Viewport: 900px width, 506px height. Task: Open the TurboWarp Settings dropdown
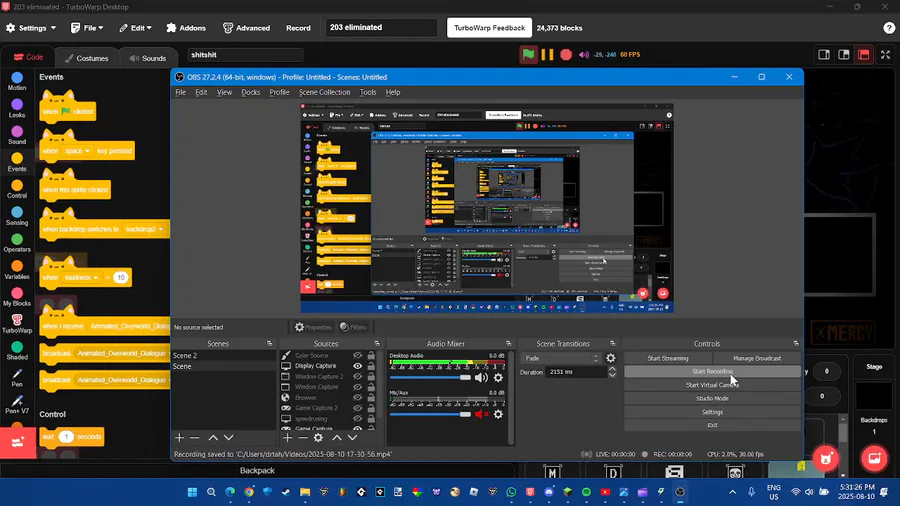31,28
